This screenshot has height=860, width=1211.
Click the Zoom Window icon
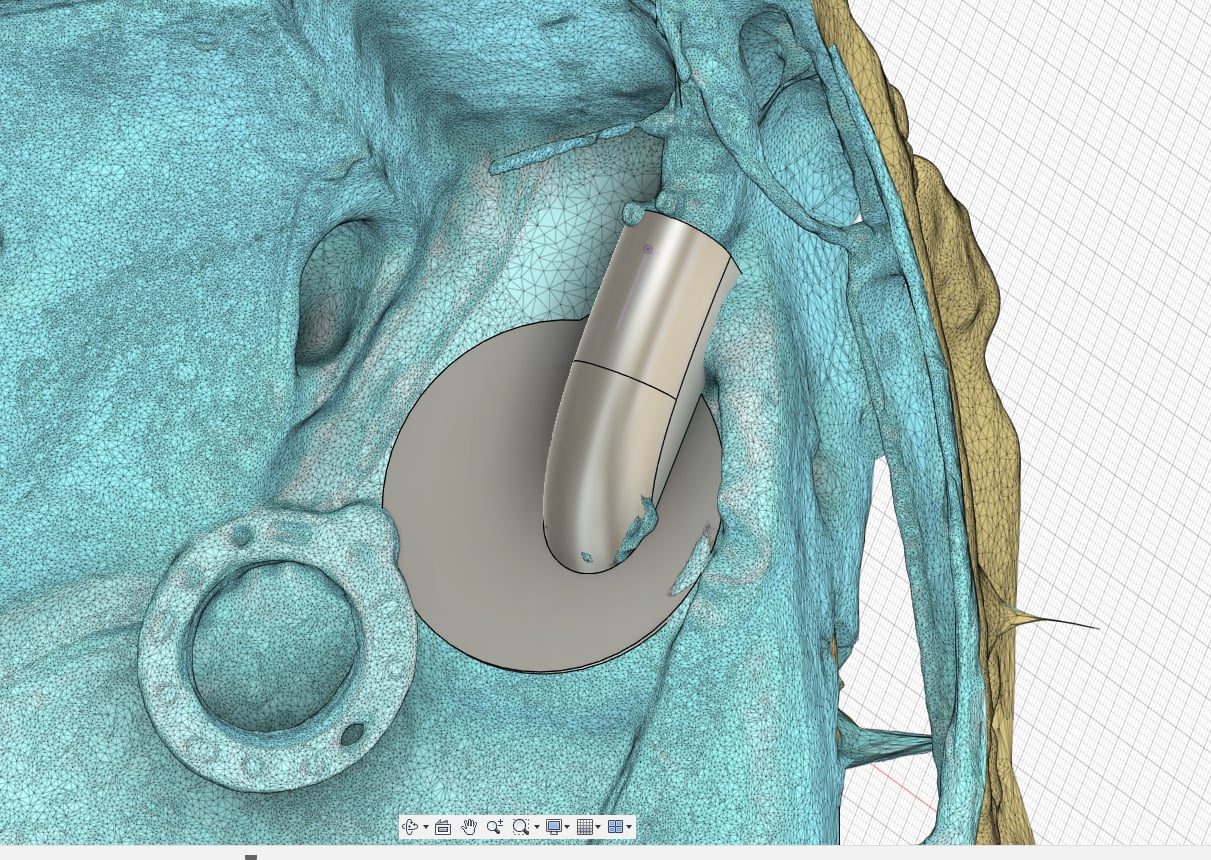click(520, 827)
